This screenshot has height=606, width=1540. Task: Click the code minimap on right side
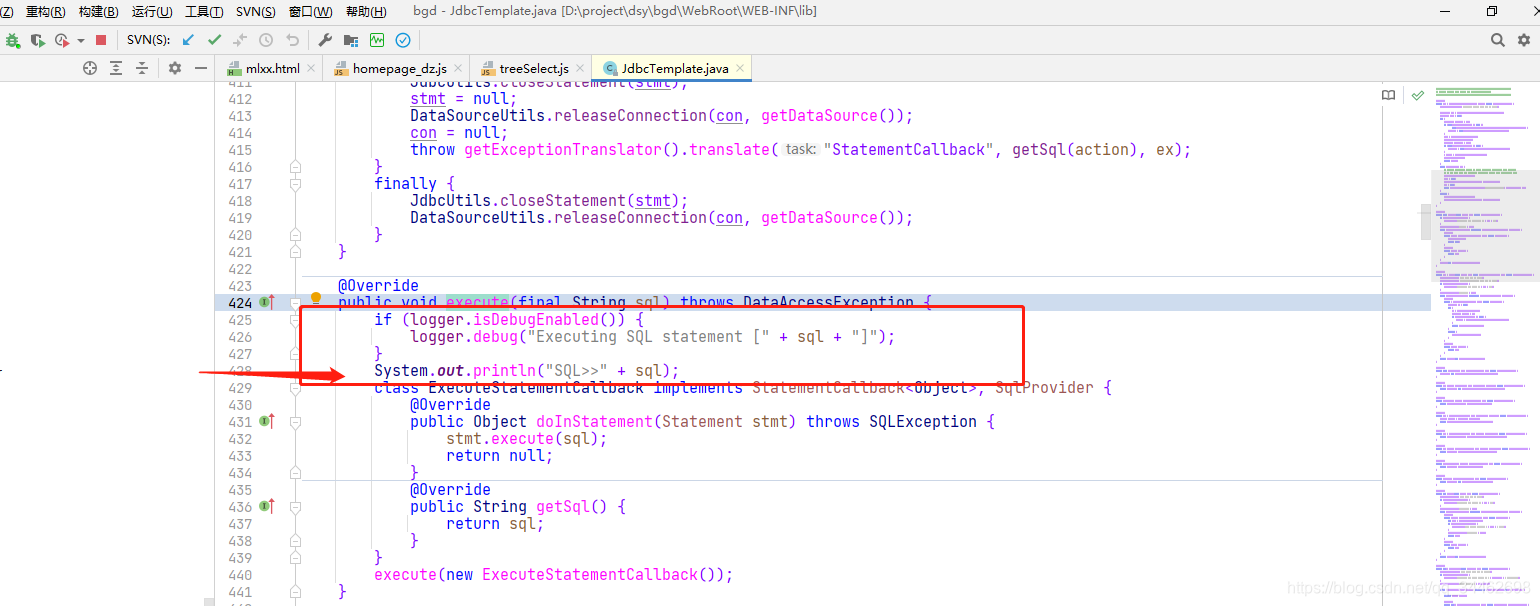[1484, 343]
